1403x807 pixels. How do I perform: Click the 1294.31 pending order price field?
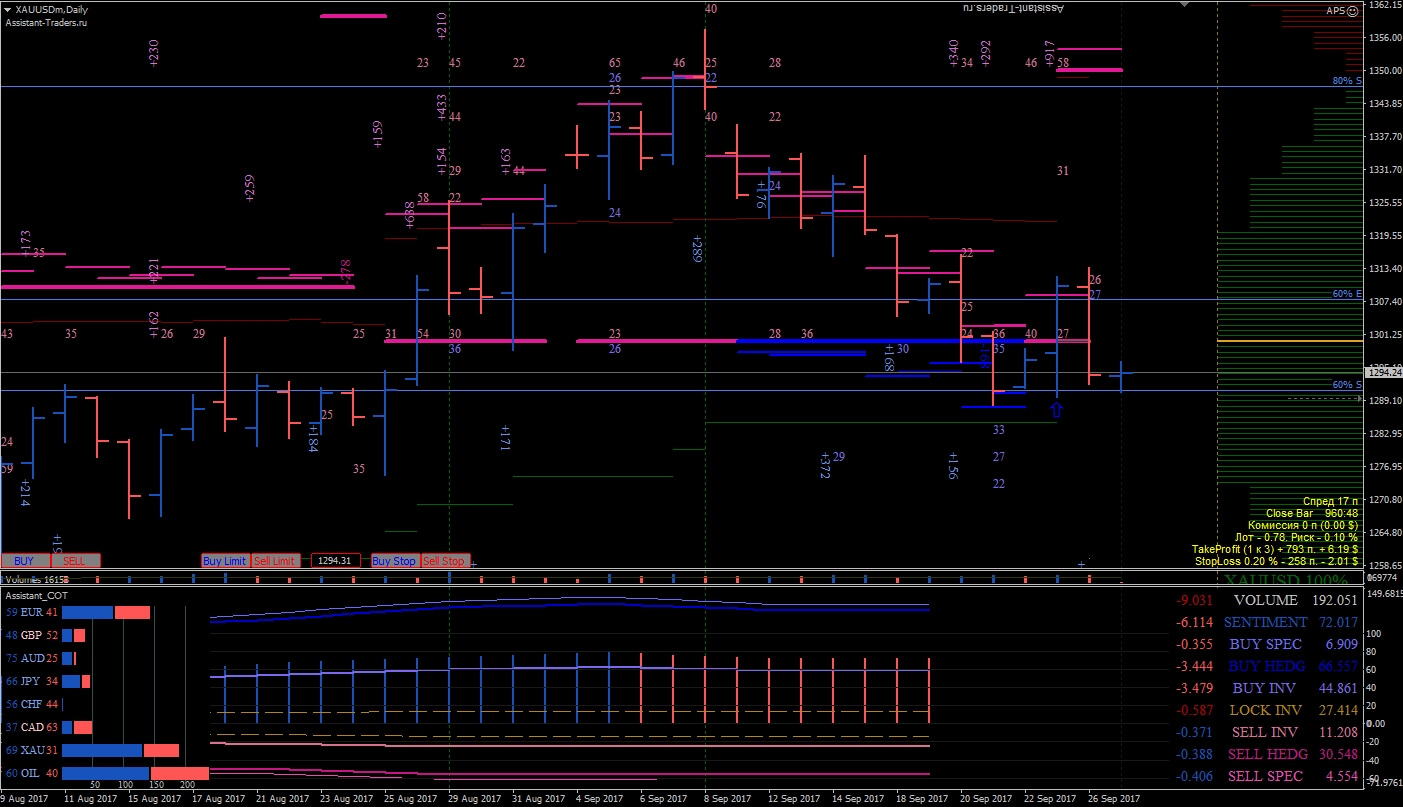335,561
